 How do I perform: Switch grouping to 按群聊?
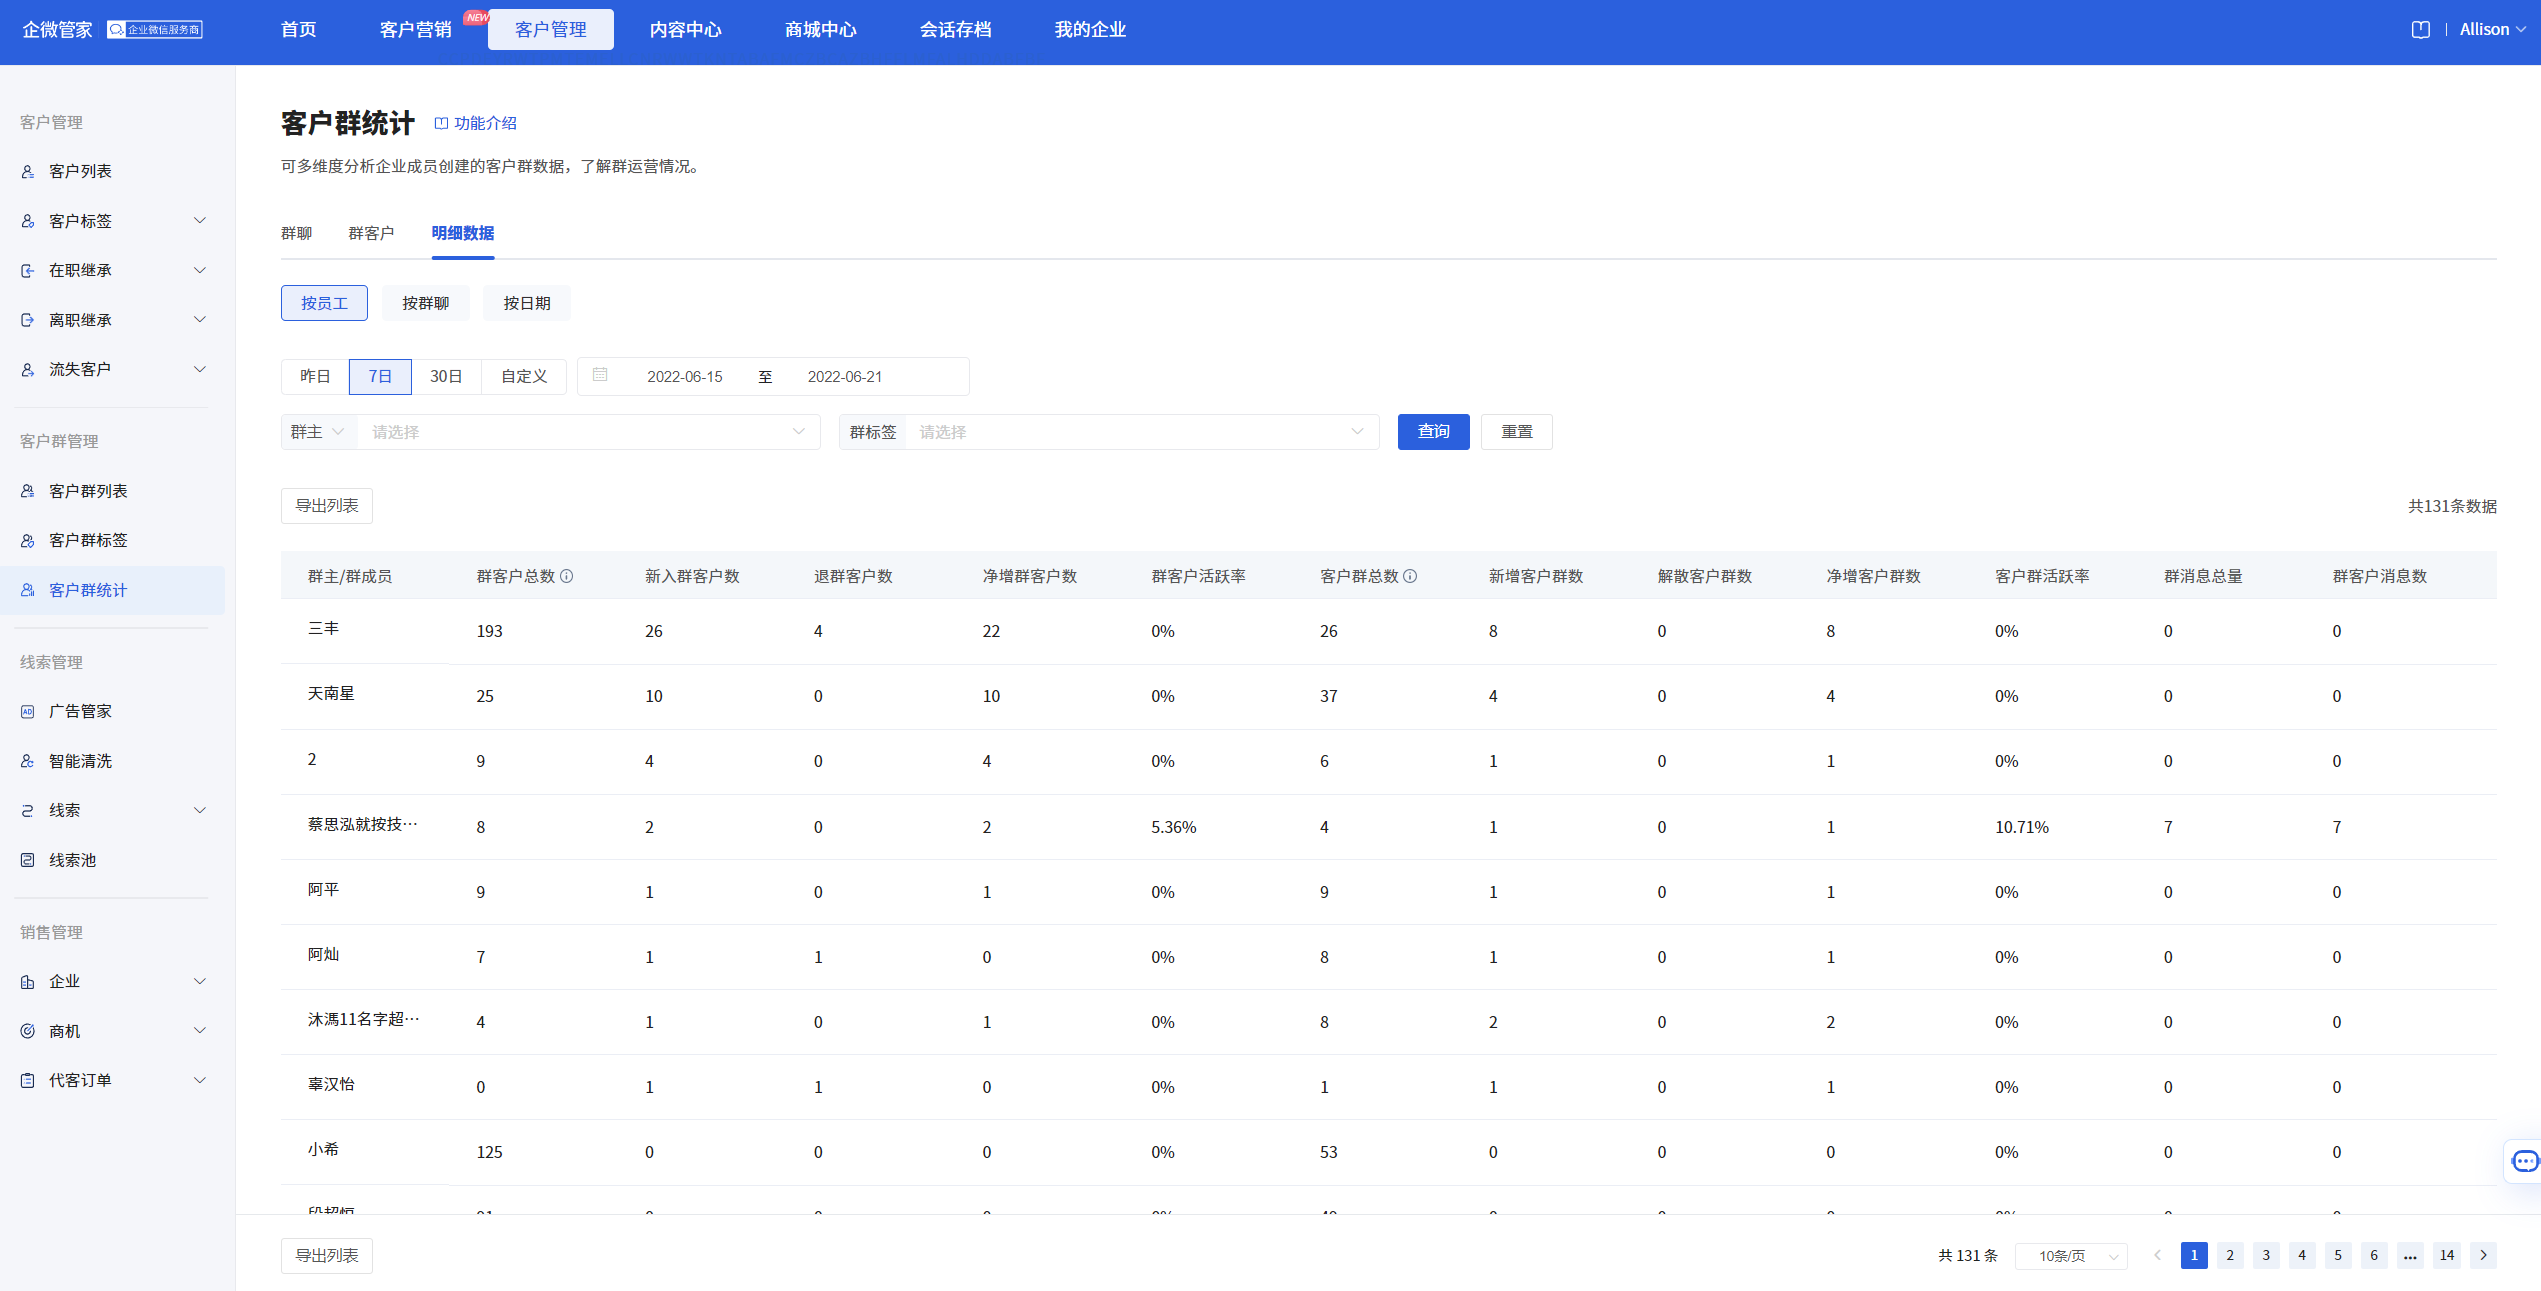coord(426,303)
